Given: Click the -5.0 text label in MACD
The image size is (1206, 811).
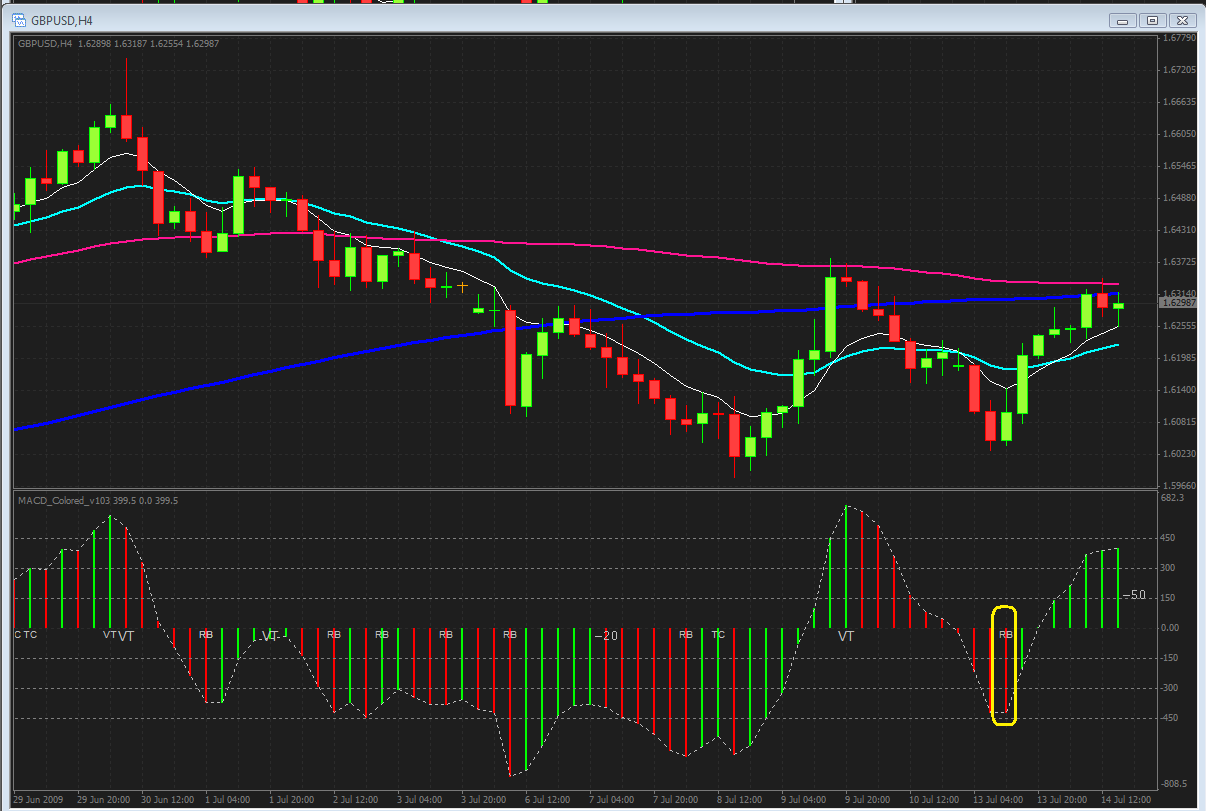Looking at the screenshot, I should [x=1134, y=596].
